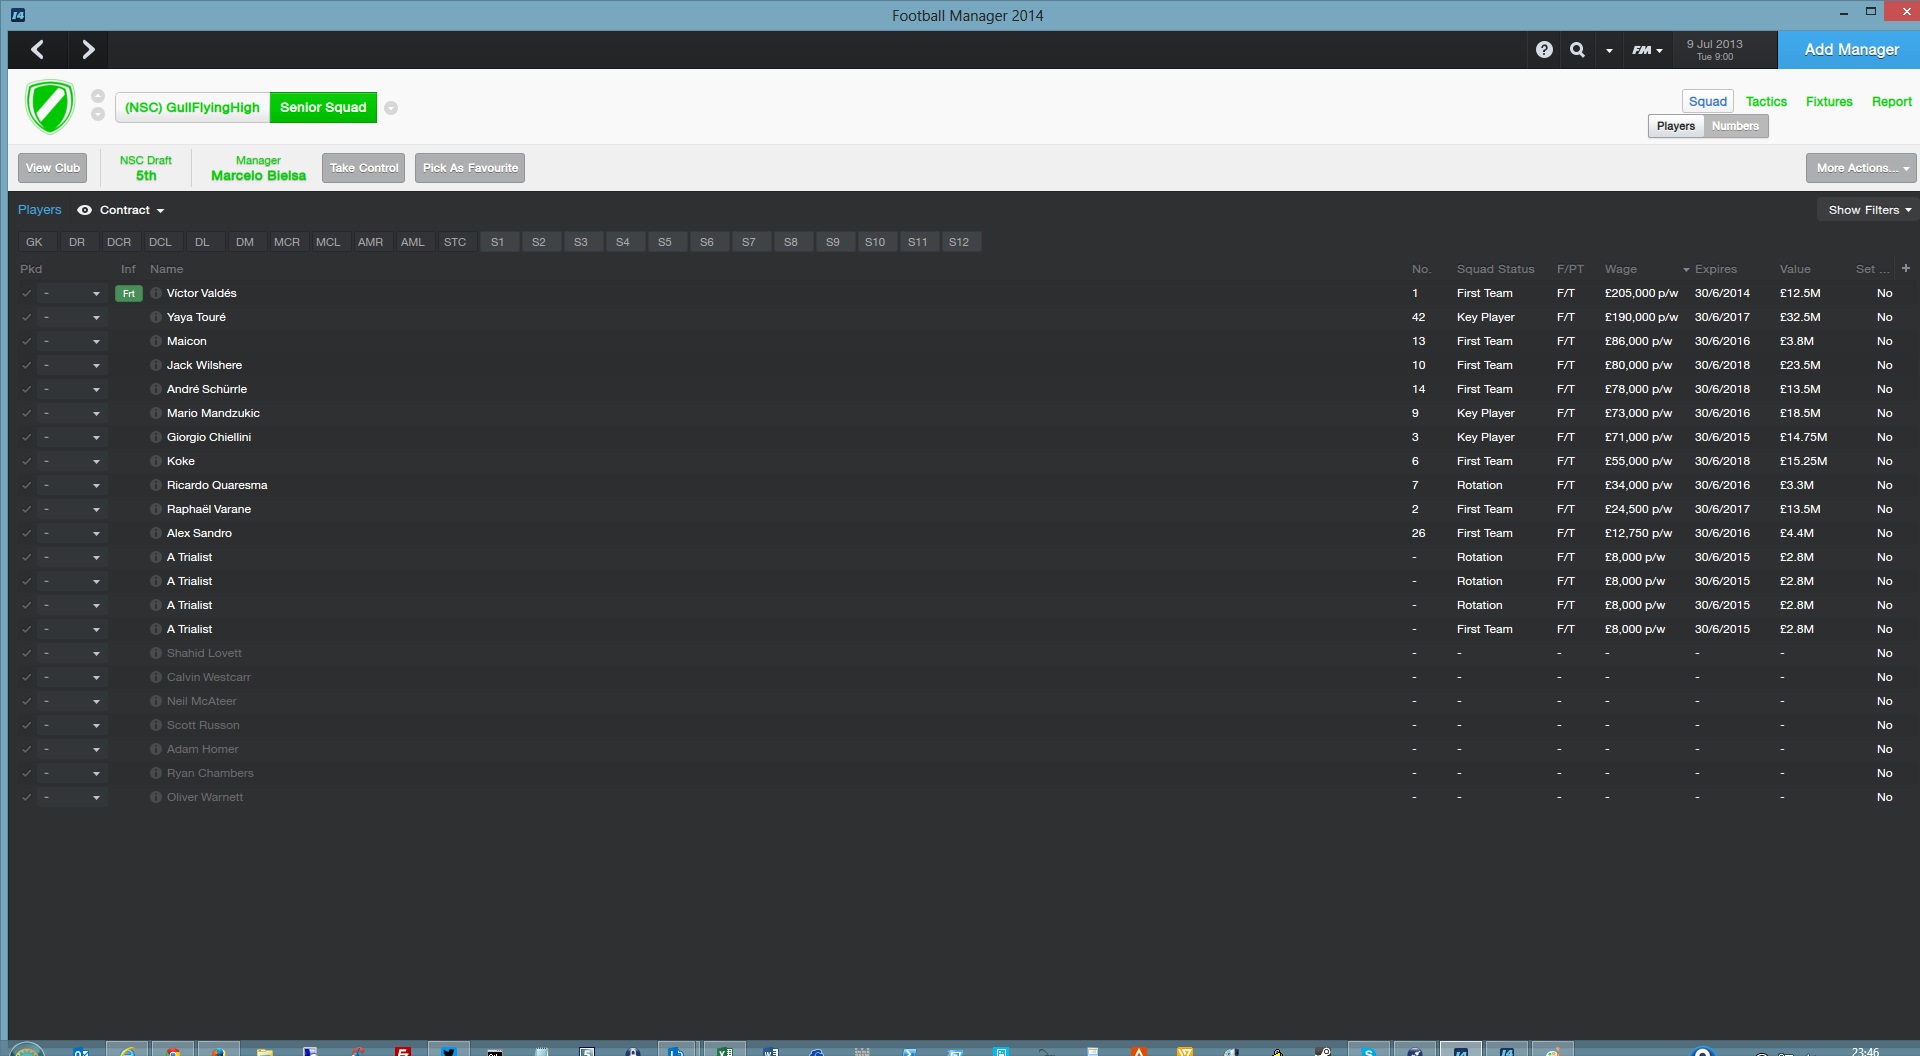
Task: Open info icon for Oliver Warnett
Action: tap(156, 797)
